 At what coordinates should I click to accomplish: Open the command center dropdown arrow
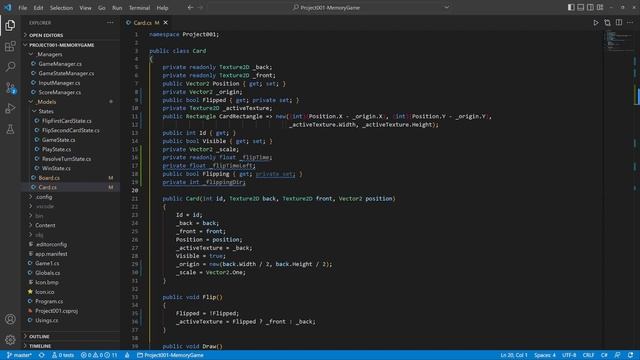(x=447, y=7)
